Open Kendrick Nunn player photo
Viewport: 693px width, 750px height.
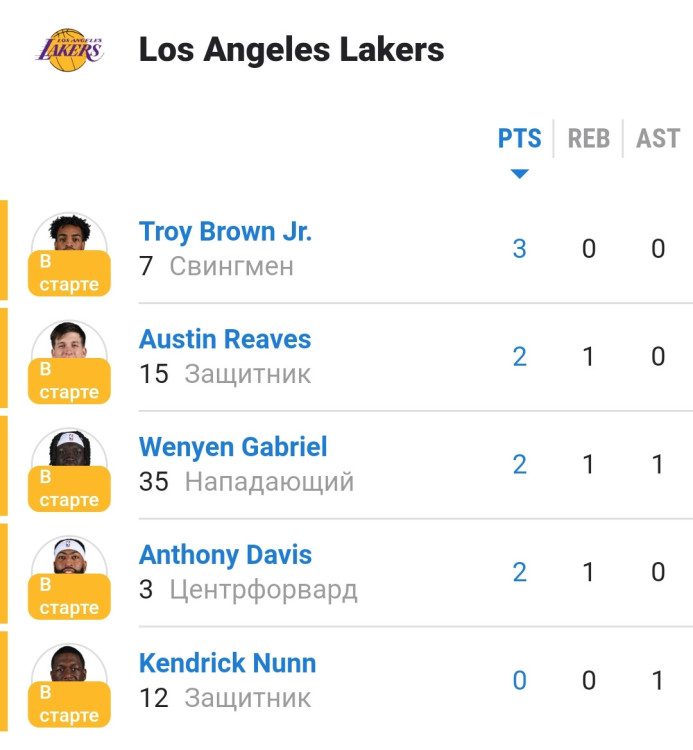(69, 664)
